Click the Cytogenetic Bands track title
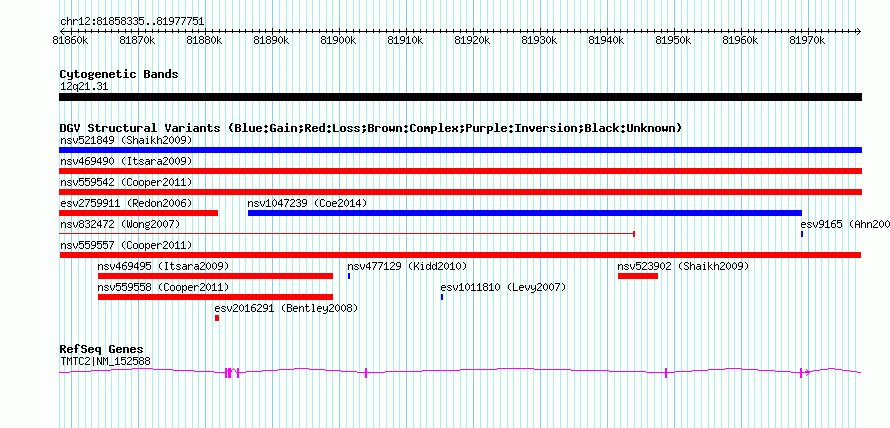This screenshot has width=890, height=428. coord(119,74)
